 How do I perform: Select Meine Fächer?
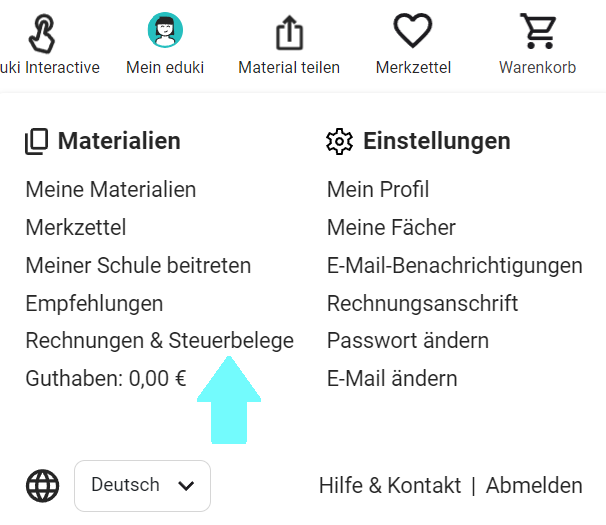pyautogui.click(x=391, y=227)
